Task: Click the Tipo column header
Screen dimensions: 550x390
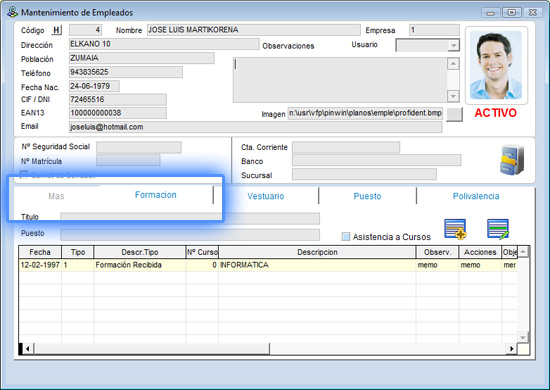Action: (x=78, y=252)
